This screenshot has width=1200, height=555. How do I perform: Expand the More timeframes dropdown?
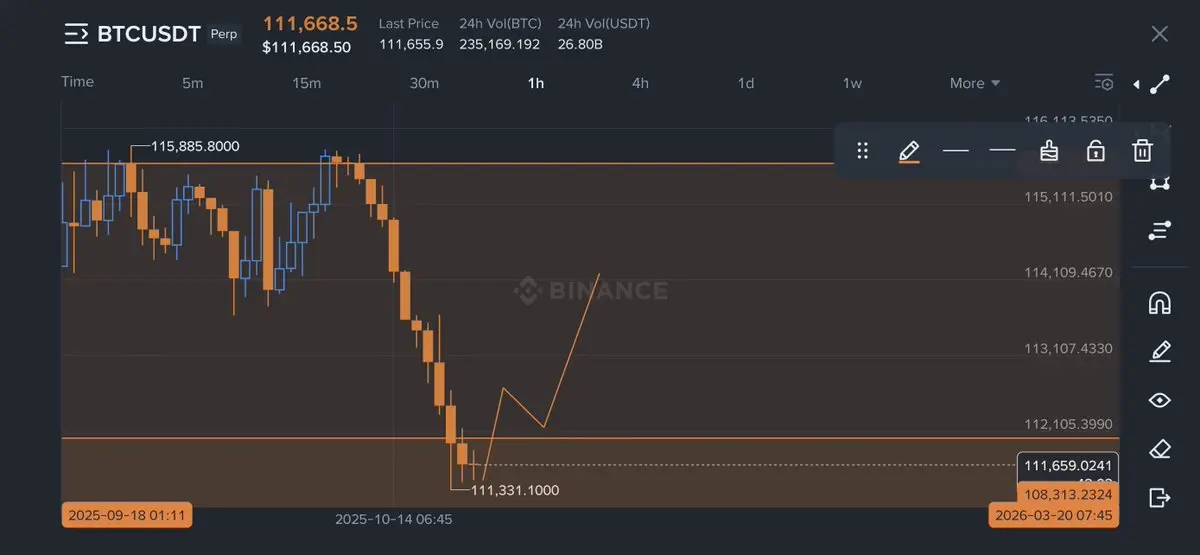click(975, 83)
